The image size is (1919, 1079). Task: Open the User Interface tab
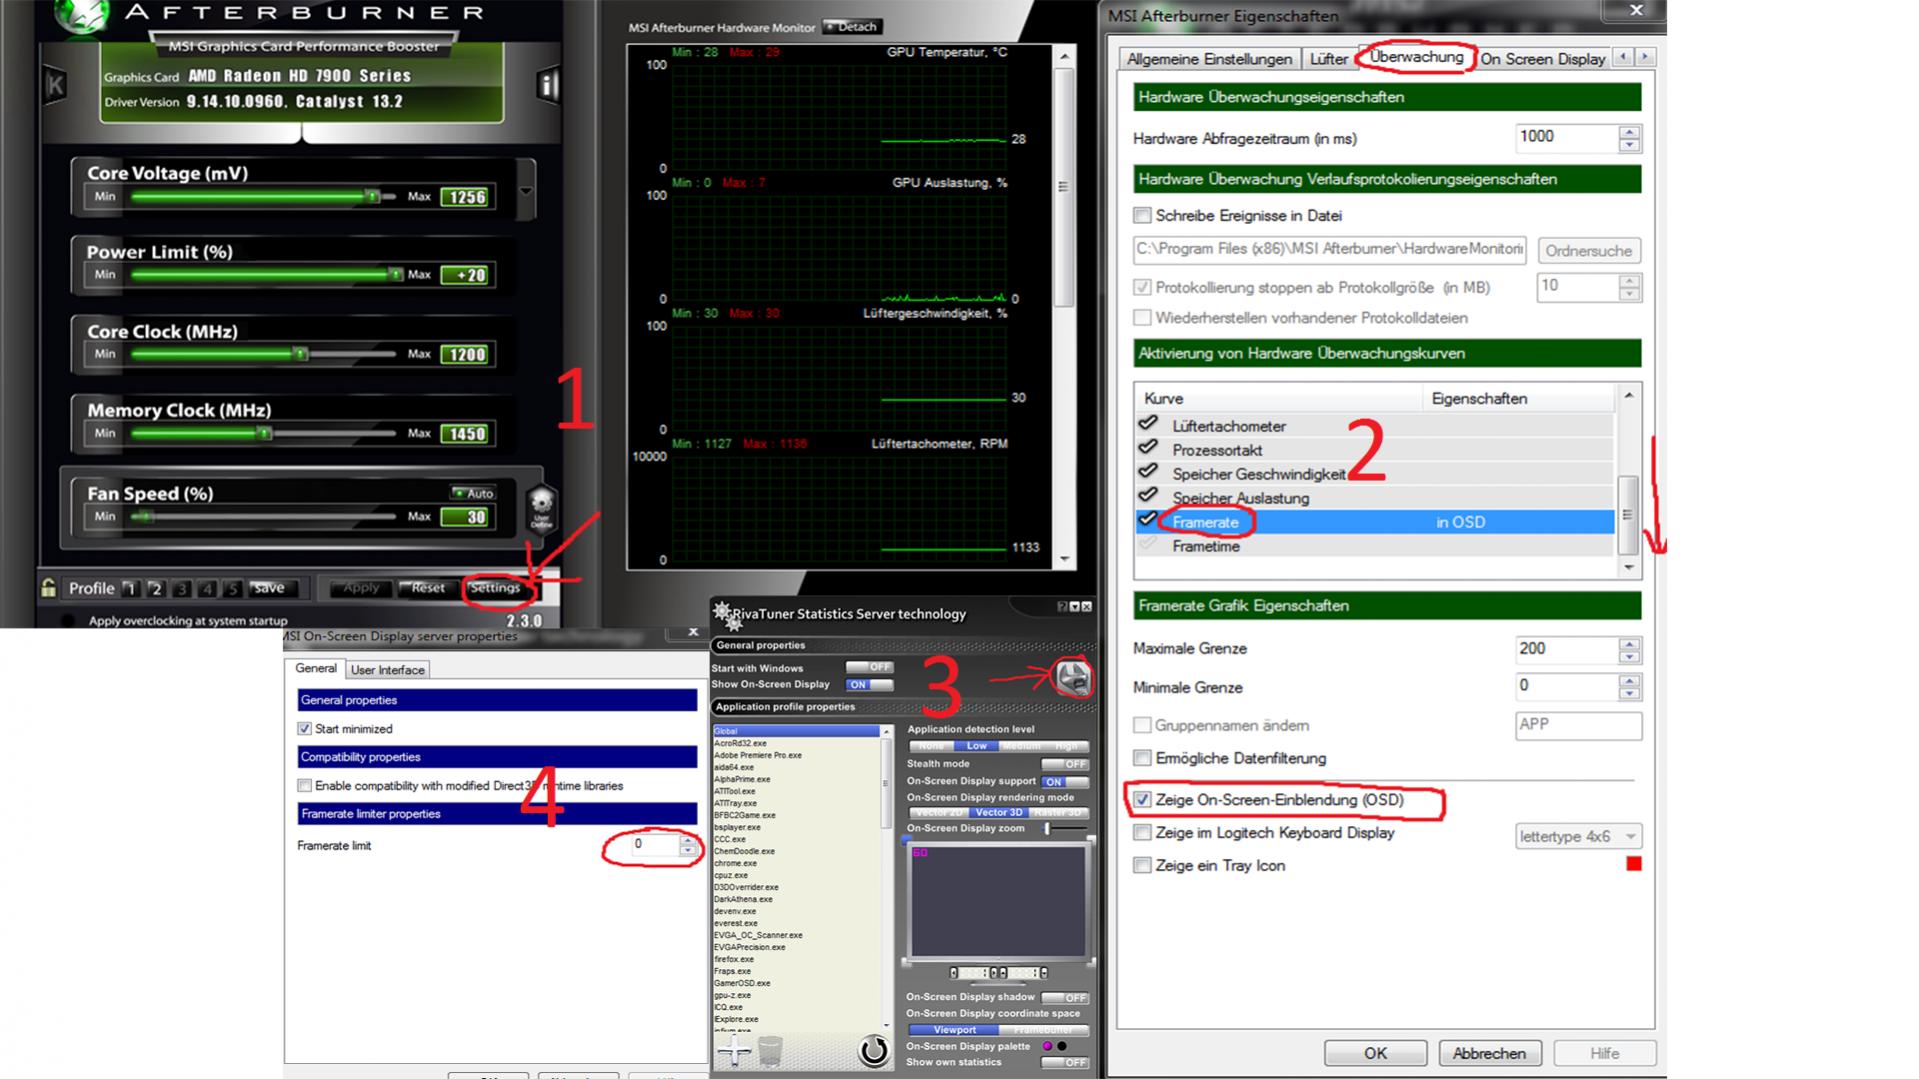388,669
